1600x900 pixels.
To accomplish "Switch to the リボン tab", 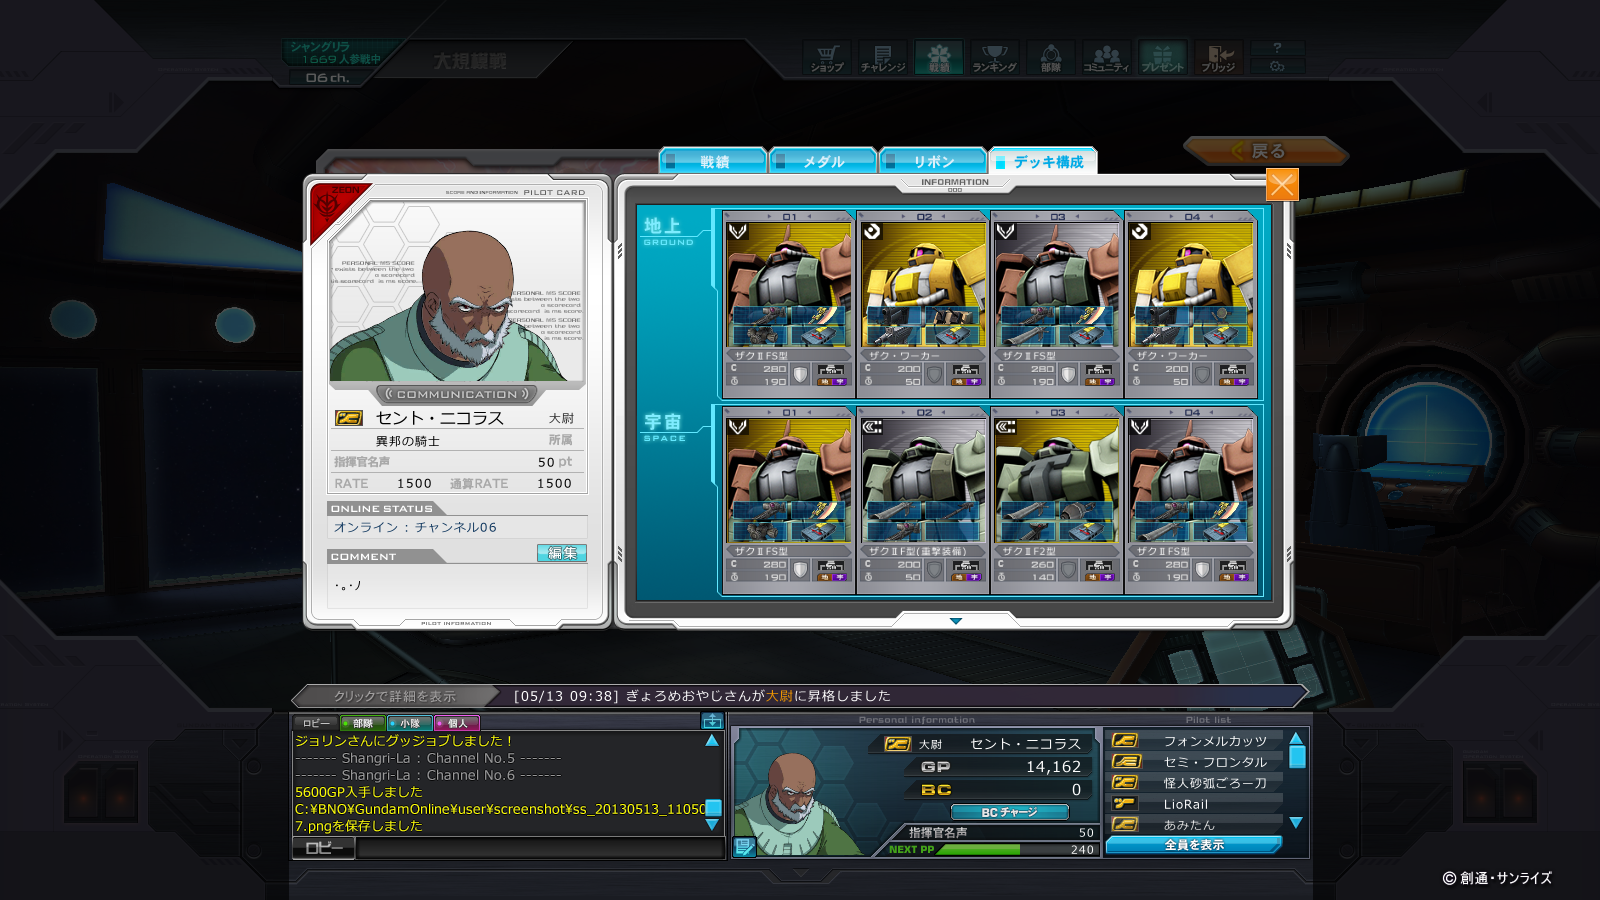I will click(x=933, y=161).
